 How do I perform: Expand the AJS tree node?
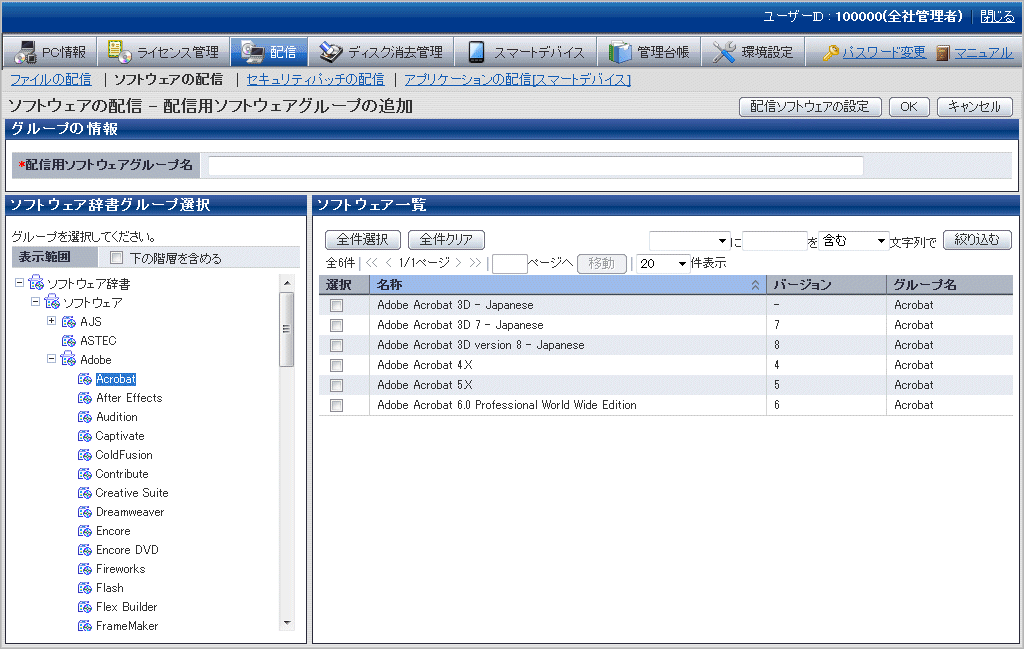(x=52, y=321)
